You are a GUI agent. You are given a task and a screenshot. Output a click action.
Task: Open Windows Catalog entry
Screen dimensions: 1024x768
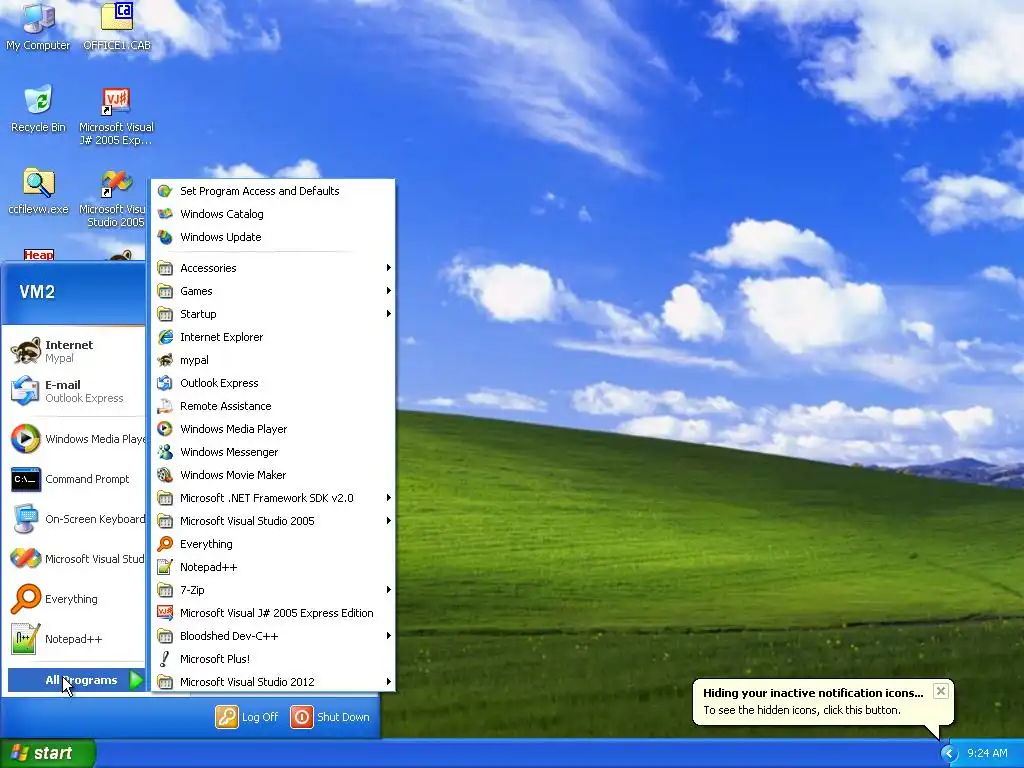coord(274,214)
